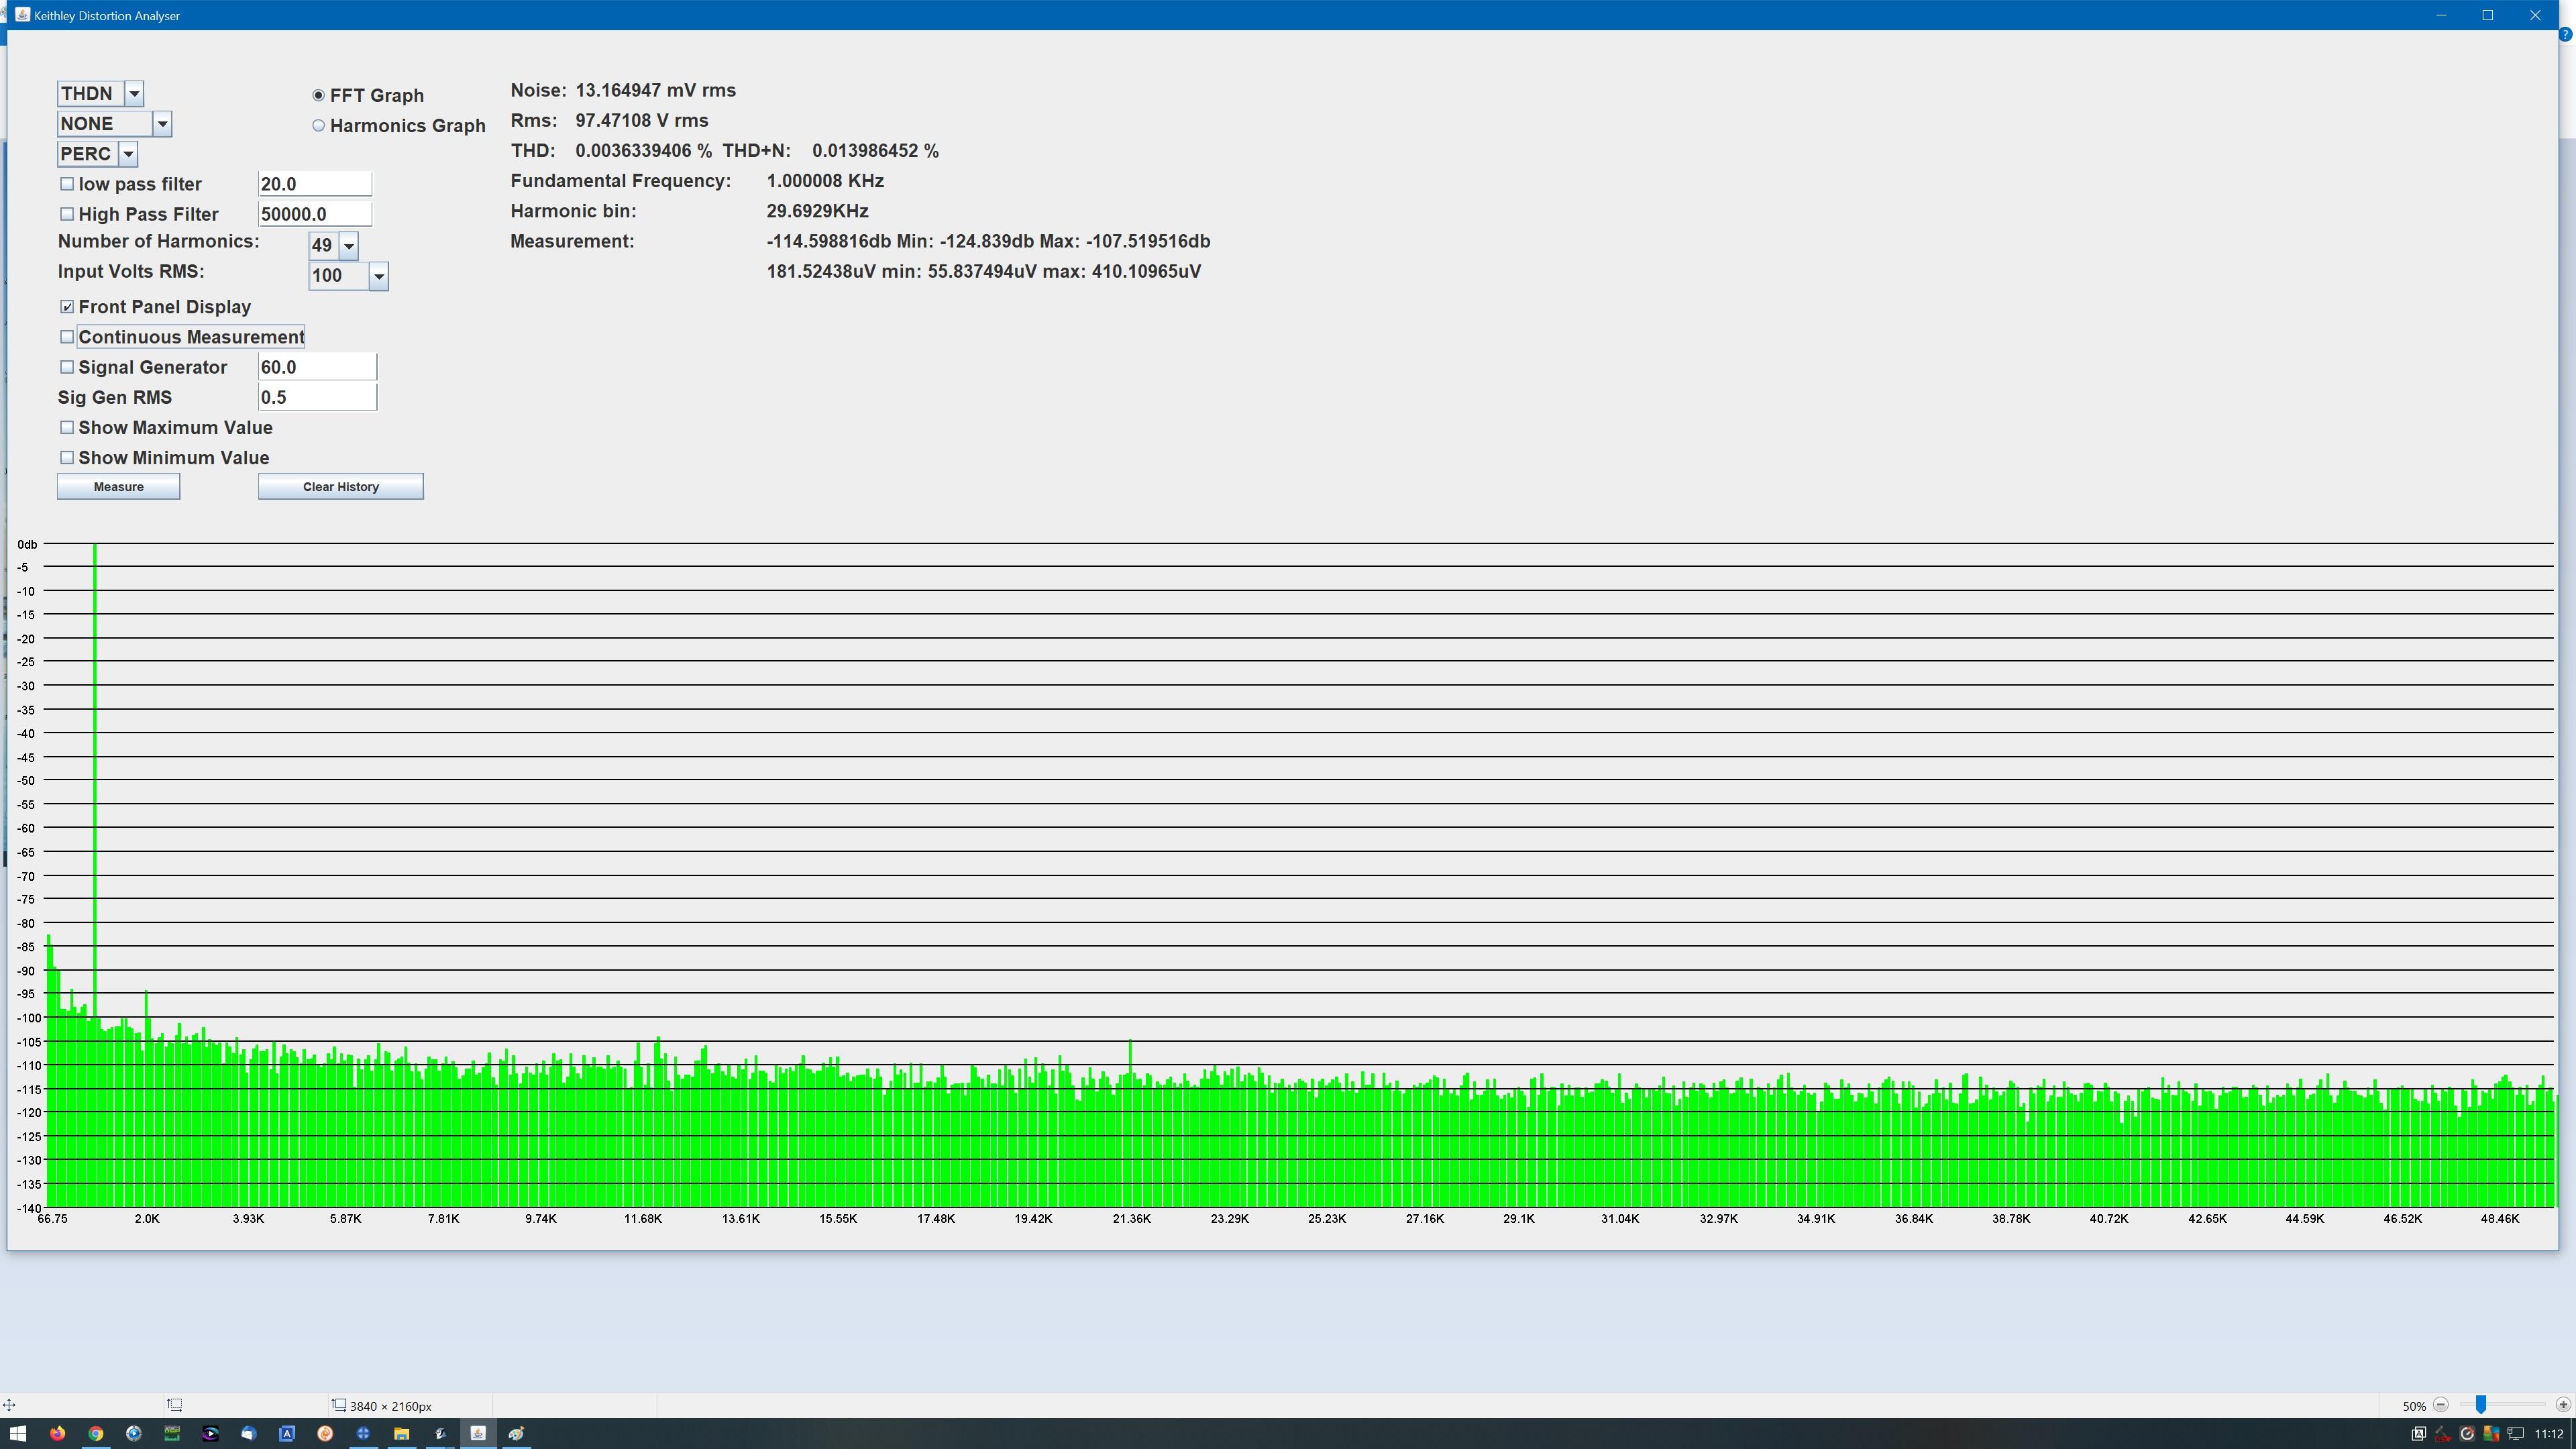Click the Chrome taskbar icon
Viewport: 2576px width, 1449px height.
[95, 1433]
